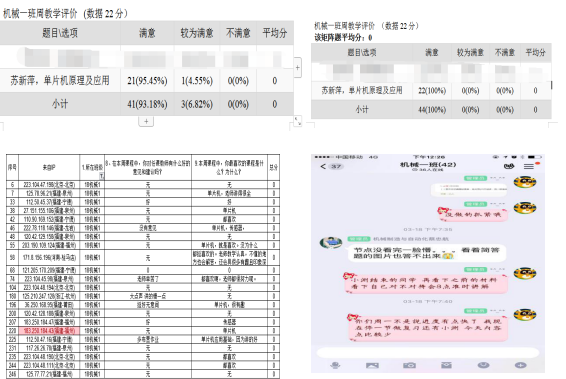Open the shared image thumbnail message
This screenshot has width=566, height=379.
pos(469,189)
